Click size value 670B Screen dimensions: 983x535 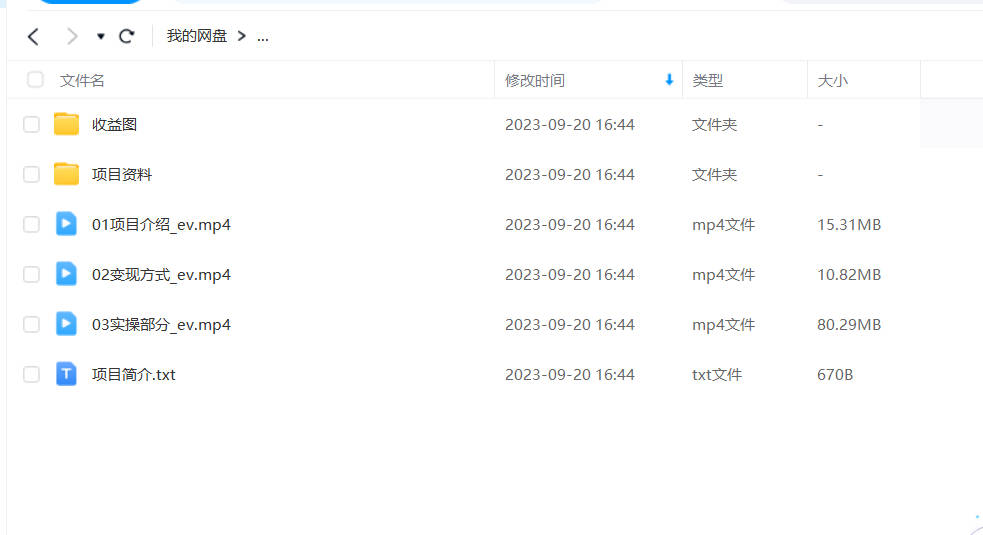[x=835, y=375]
